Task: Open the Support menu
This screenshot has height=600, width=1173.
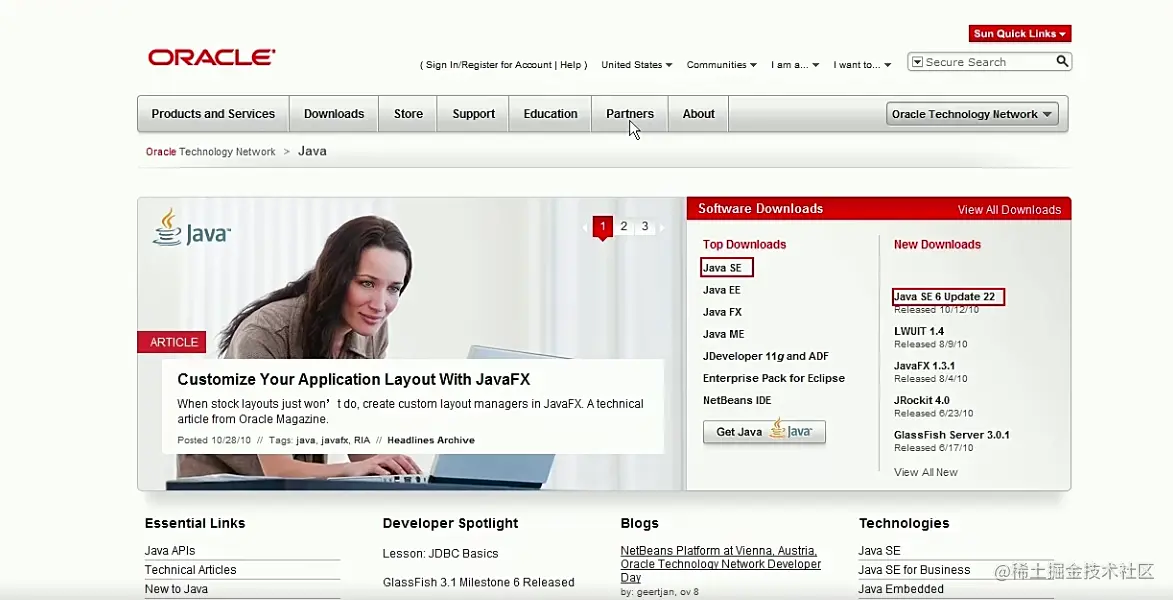Action: [474, 114]
